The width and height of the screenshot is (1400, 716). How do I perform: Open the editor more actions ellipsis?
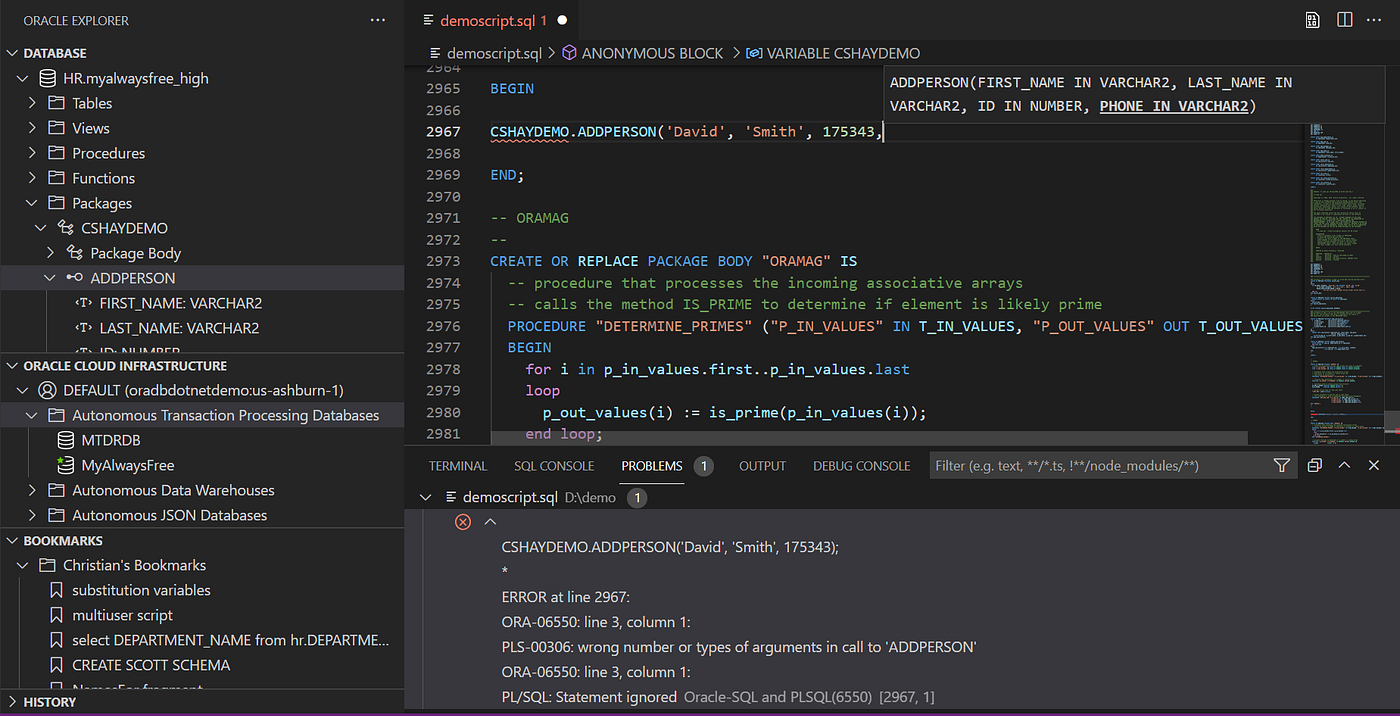click(1376, 20)
